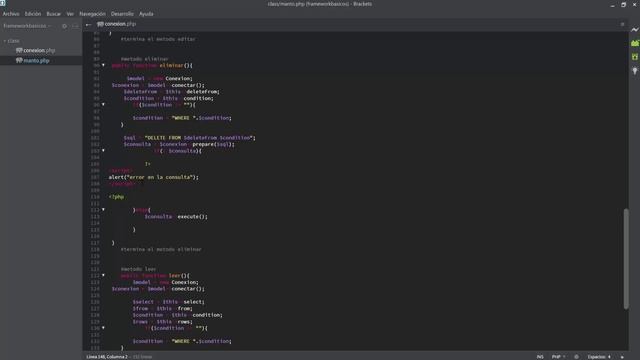This screenshot has width=640, height=360.
Task: Click the small square icon at editor header right
Action: coord(622,24)
